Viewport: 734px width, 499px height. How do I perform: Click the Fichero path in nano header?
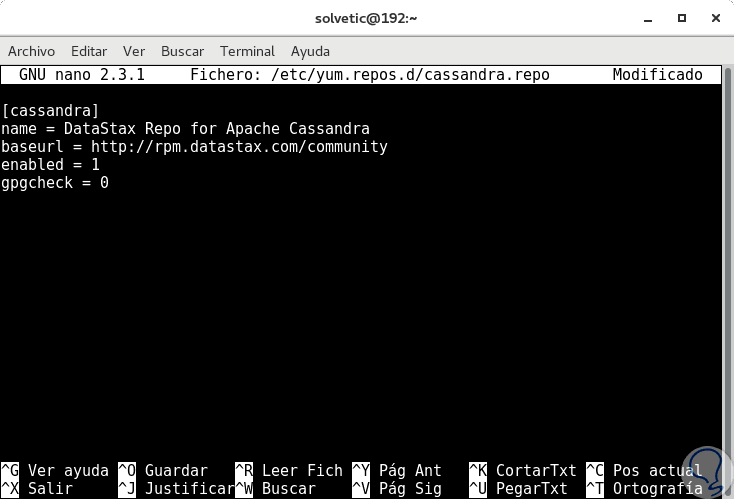pos(370,75)
